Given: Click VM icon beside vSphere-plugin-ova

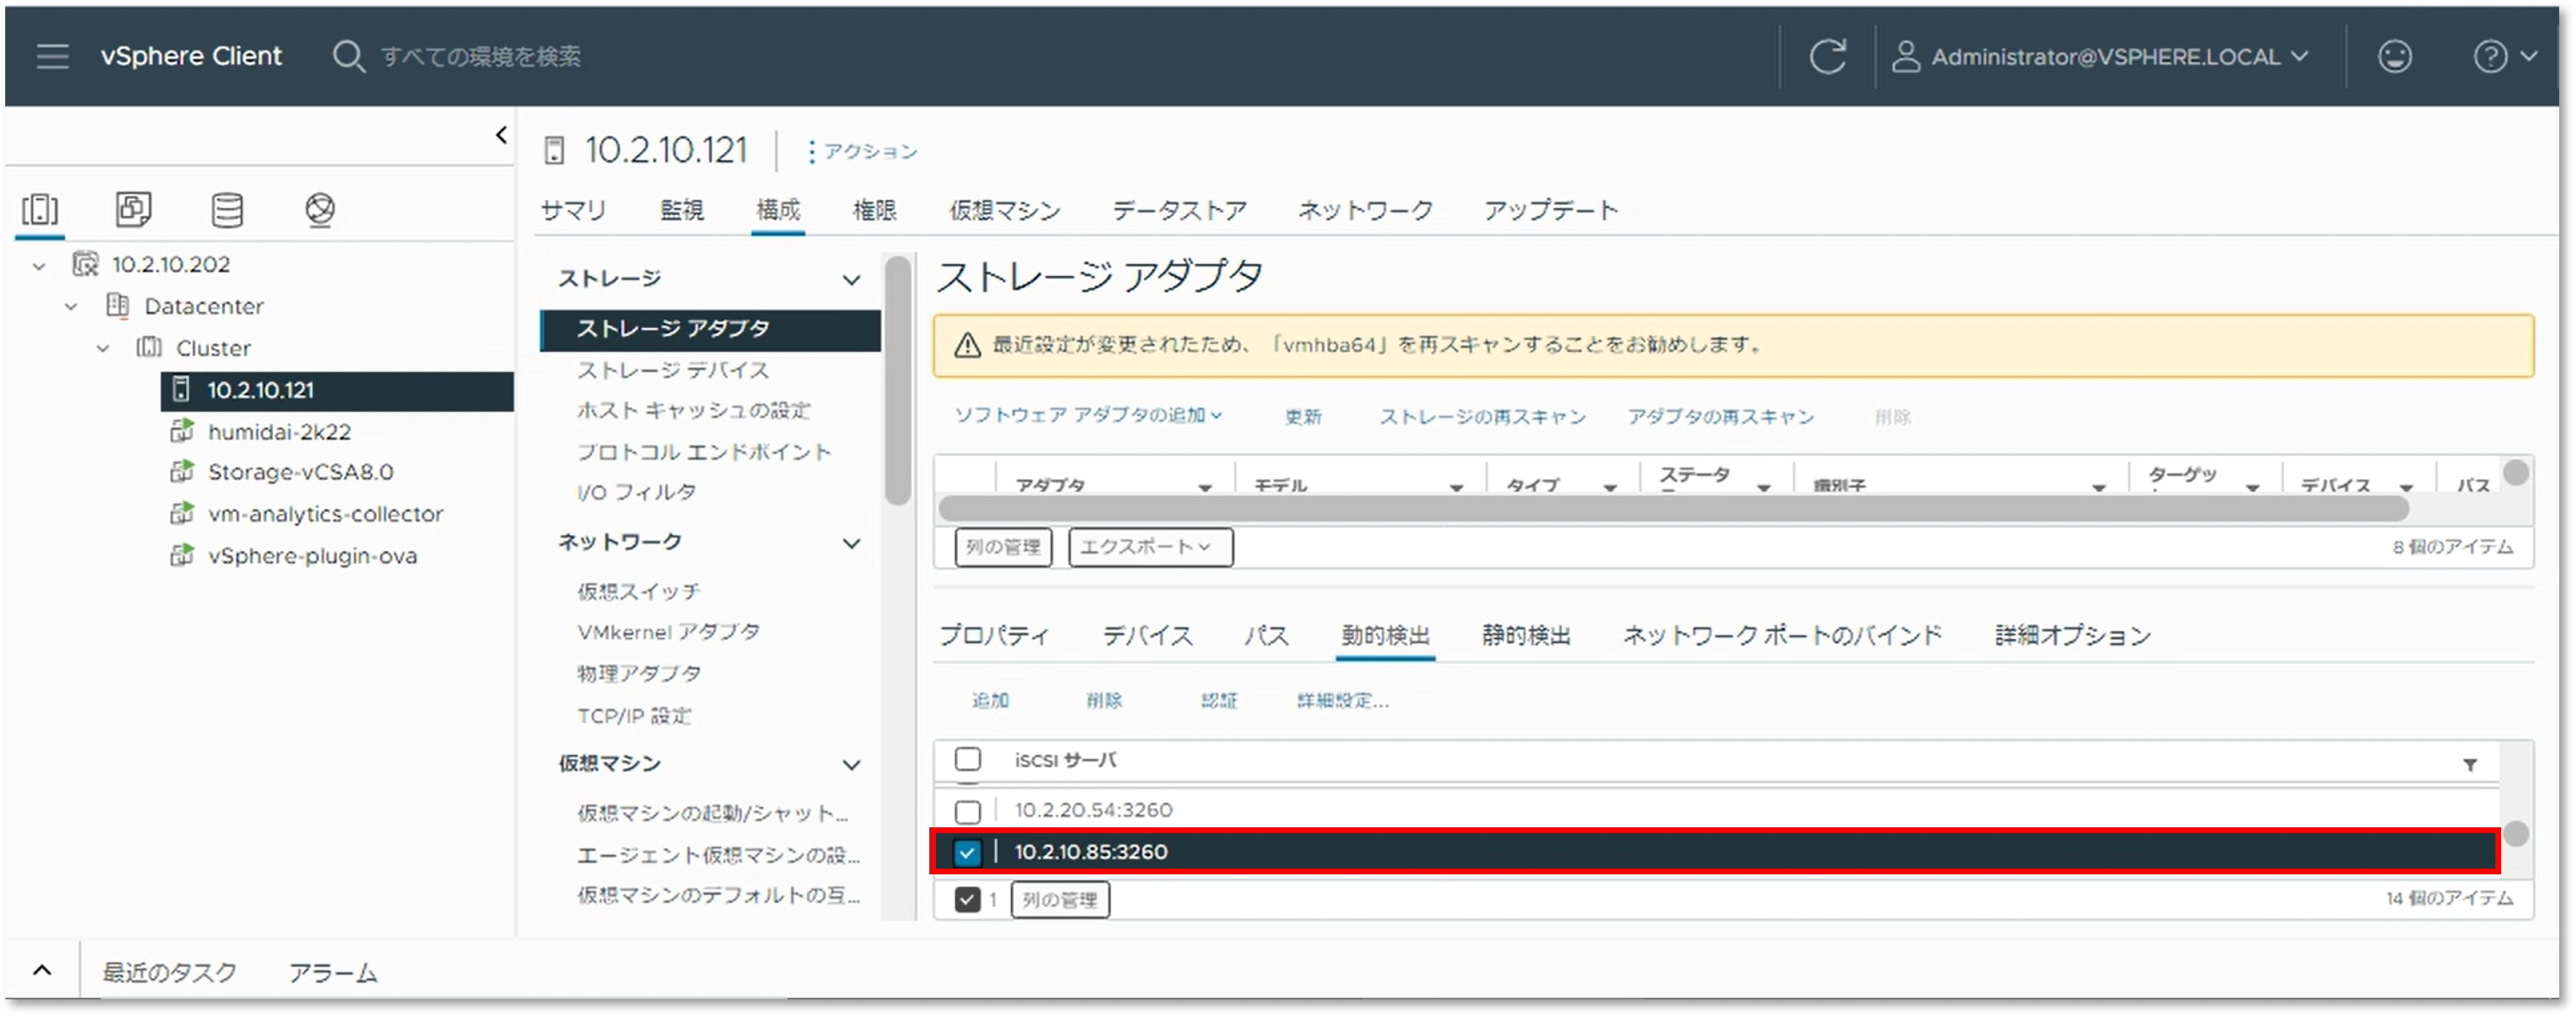Looking at the screenshot, I should [182, 555].
